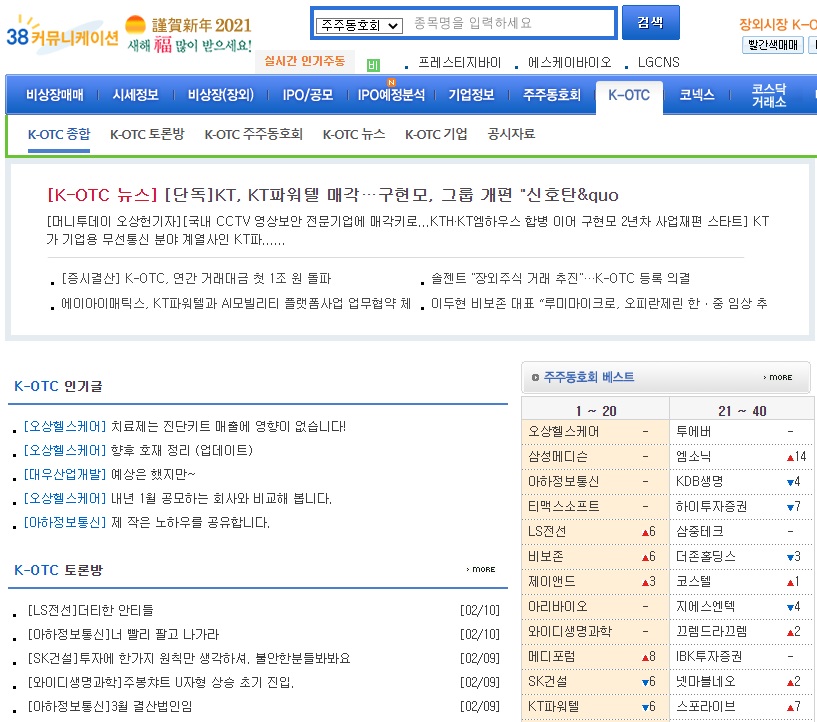Open 삼성메디슨 in the best ranking
Image resolution: width=817 pixels, height=722 pixels.
[558, 456]
